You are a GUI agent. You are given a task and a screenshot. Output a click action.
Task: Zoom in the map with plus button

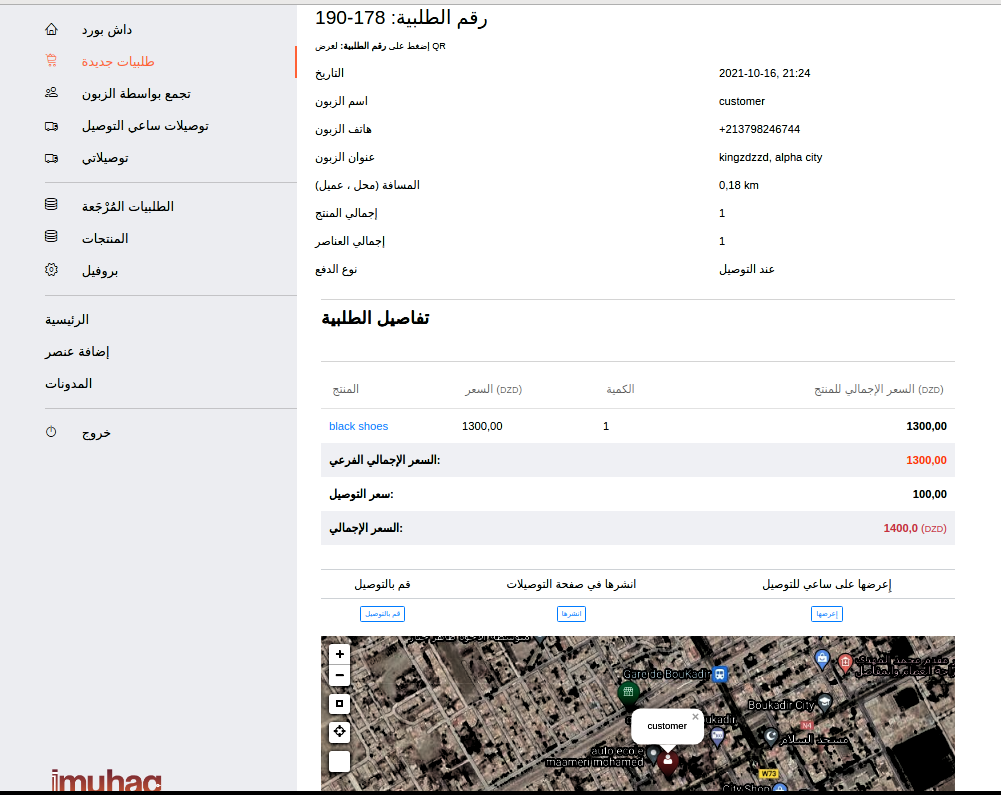coord(340,653)
